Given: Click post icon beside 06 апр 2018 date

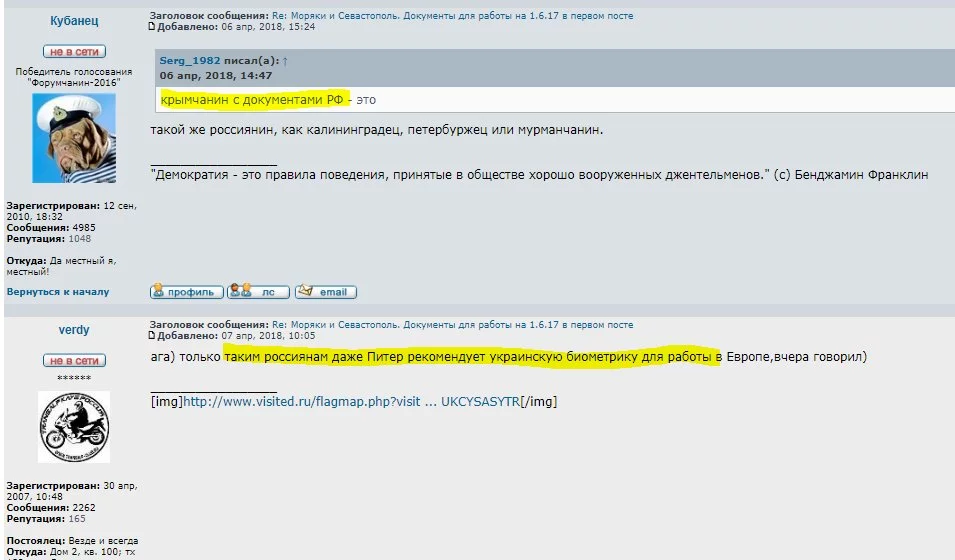Looking at the screenshot, I should [152, 27].
